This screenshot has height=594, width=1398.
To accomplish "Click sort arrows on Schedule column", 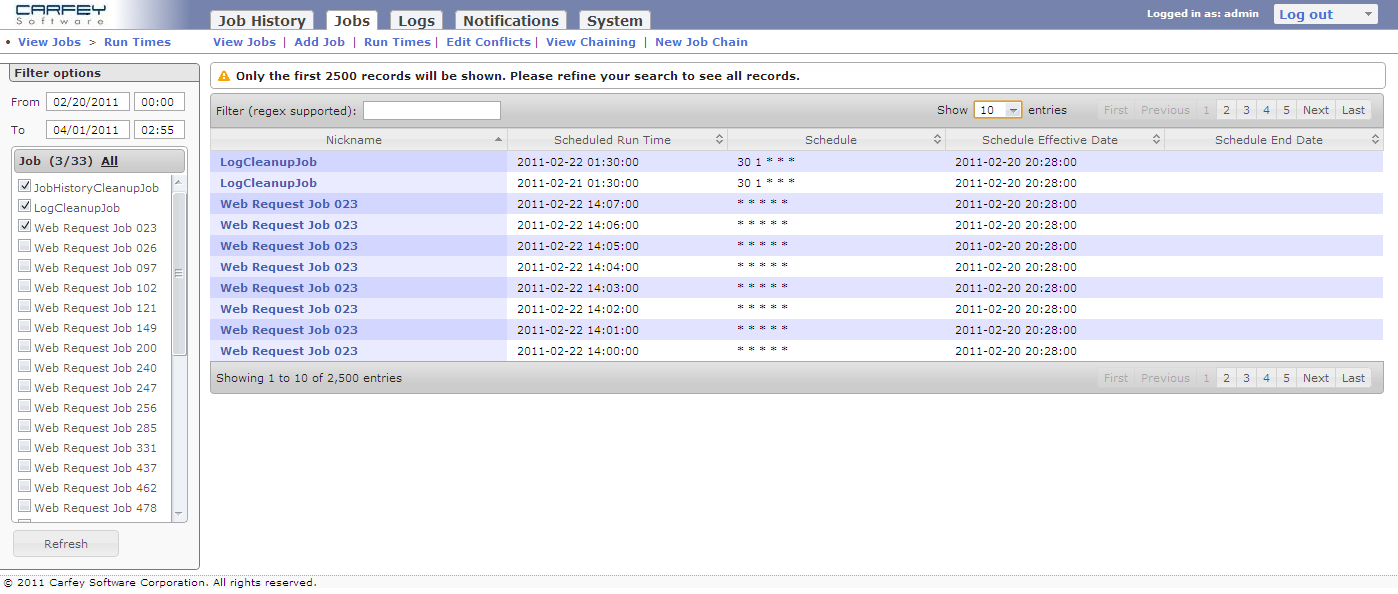I will click(937, 140).
